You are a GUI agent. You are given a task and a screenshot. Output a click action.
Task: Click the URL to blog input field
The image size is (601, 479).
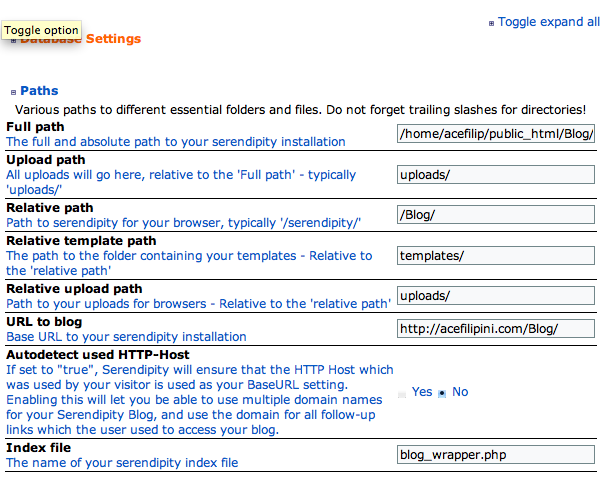pyautogui.click(x=496, y=329)
